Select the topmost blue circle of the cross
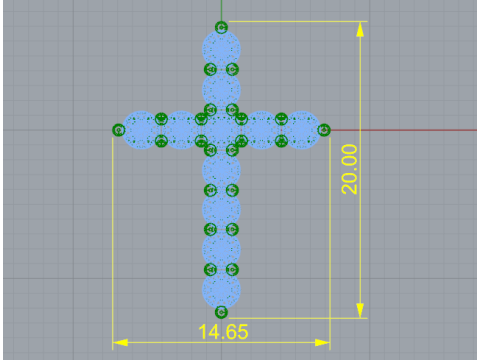The height and width of the screenshot is (360, 480). tap(221, 49)
